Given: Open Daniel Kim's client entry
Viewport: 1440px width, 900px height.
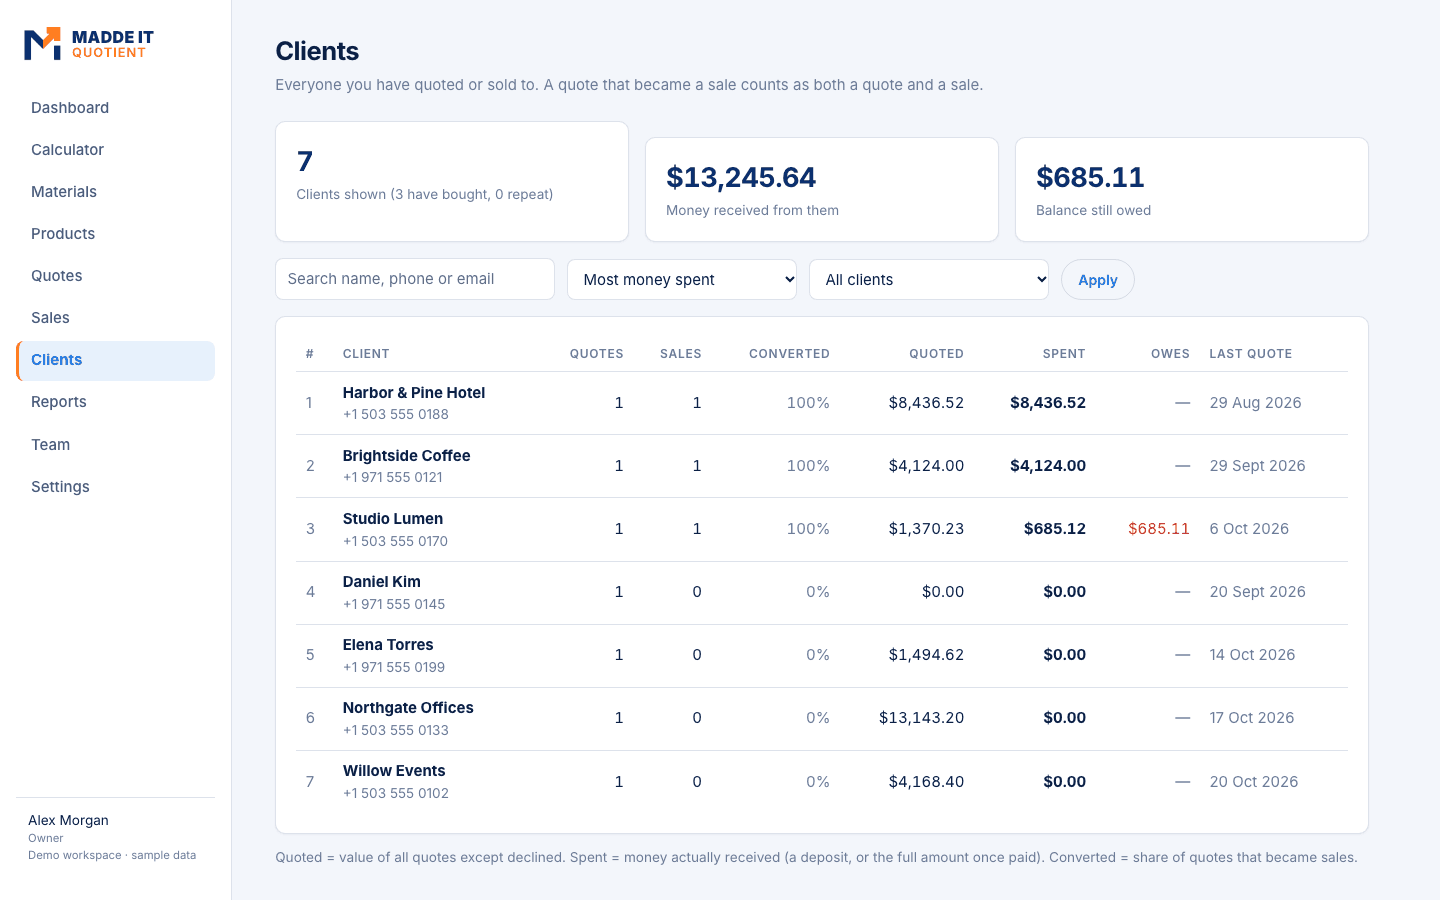Looking at the screenshot, I should pos(382,582).
